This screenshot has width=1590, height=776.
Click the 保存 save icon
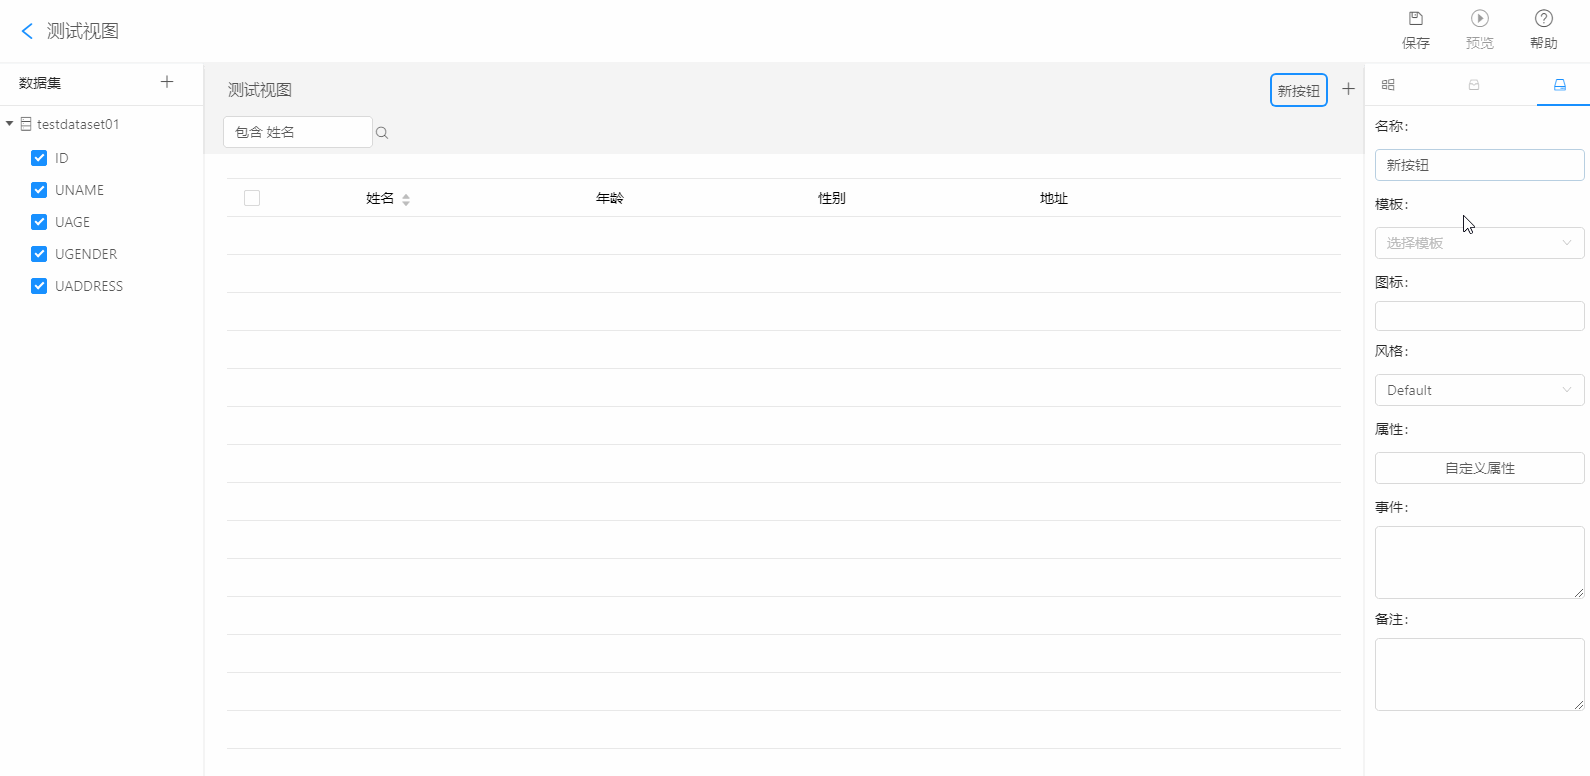1416,18
